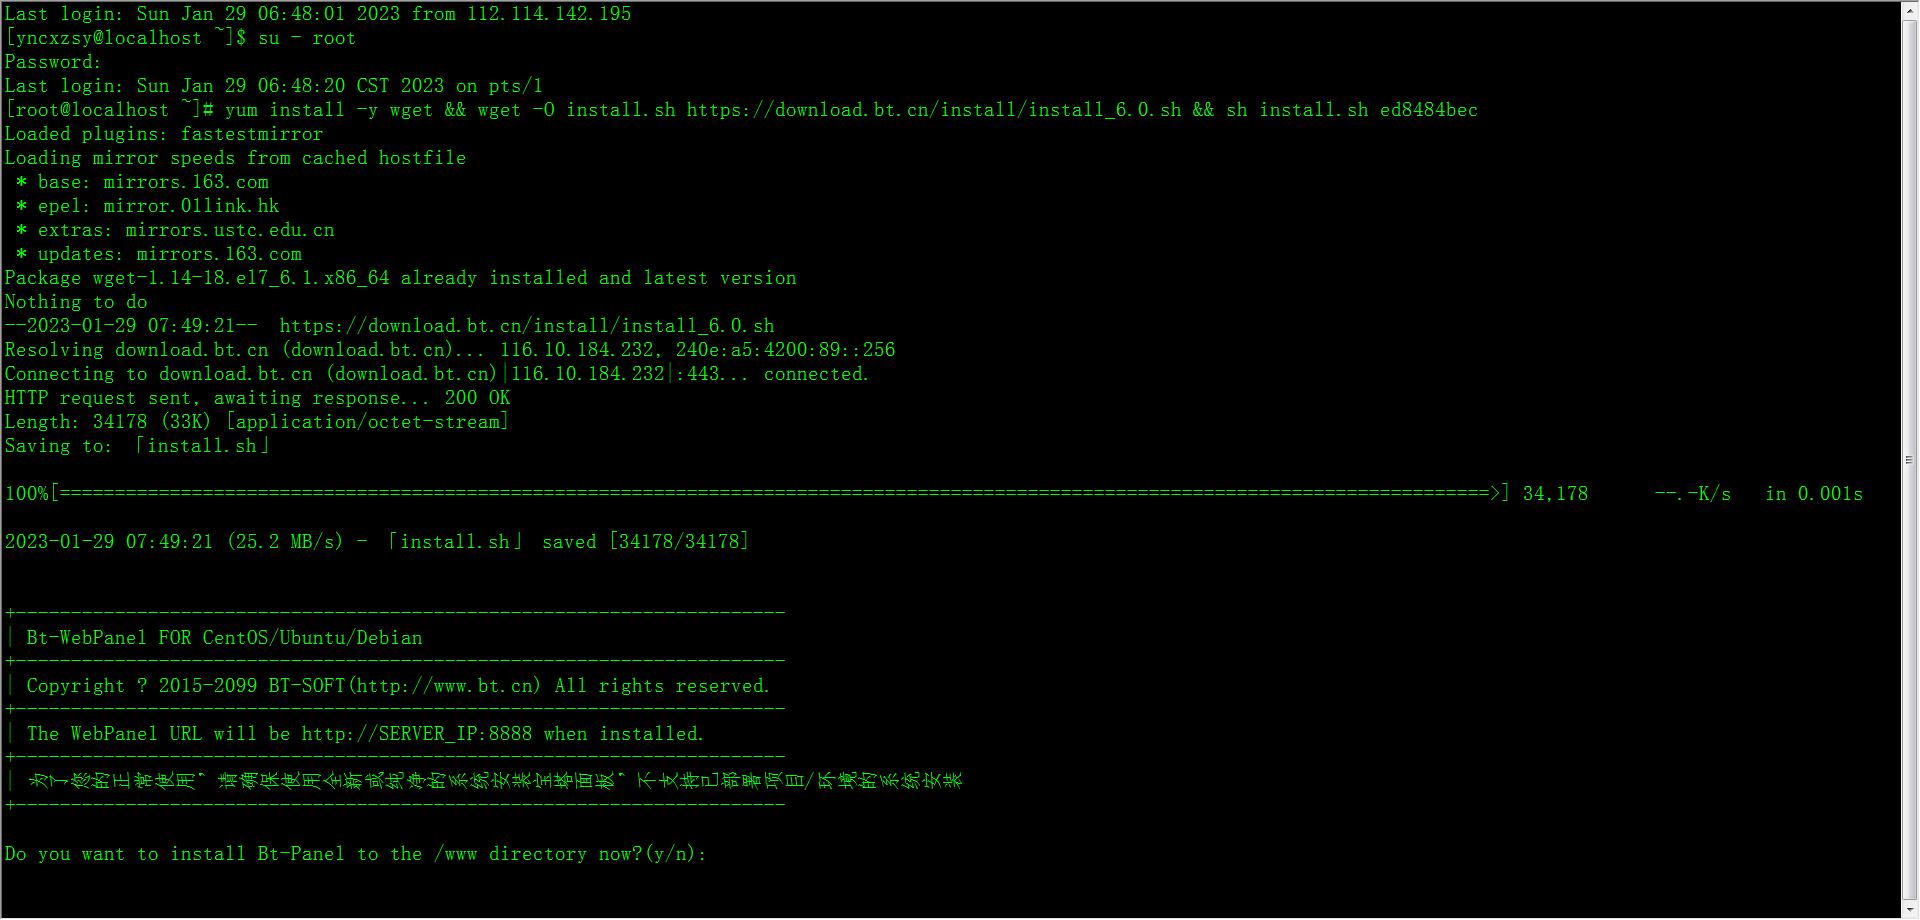Click the scrollbar up arrow

[1909, 8]
